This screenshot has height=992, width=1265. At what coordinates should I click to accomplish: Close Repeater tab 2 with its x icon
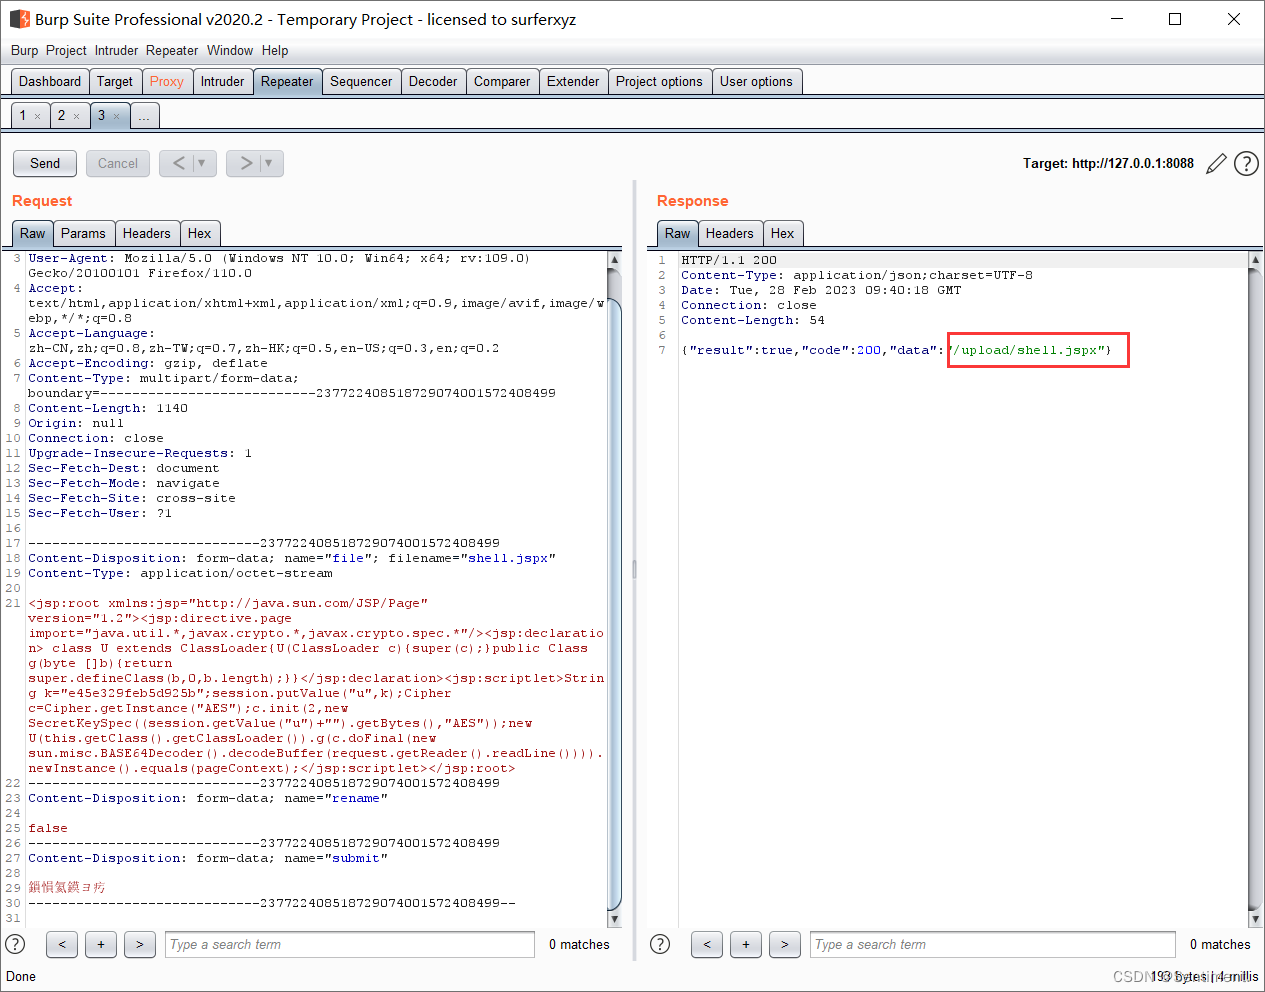(76, 117)
